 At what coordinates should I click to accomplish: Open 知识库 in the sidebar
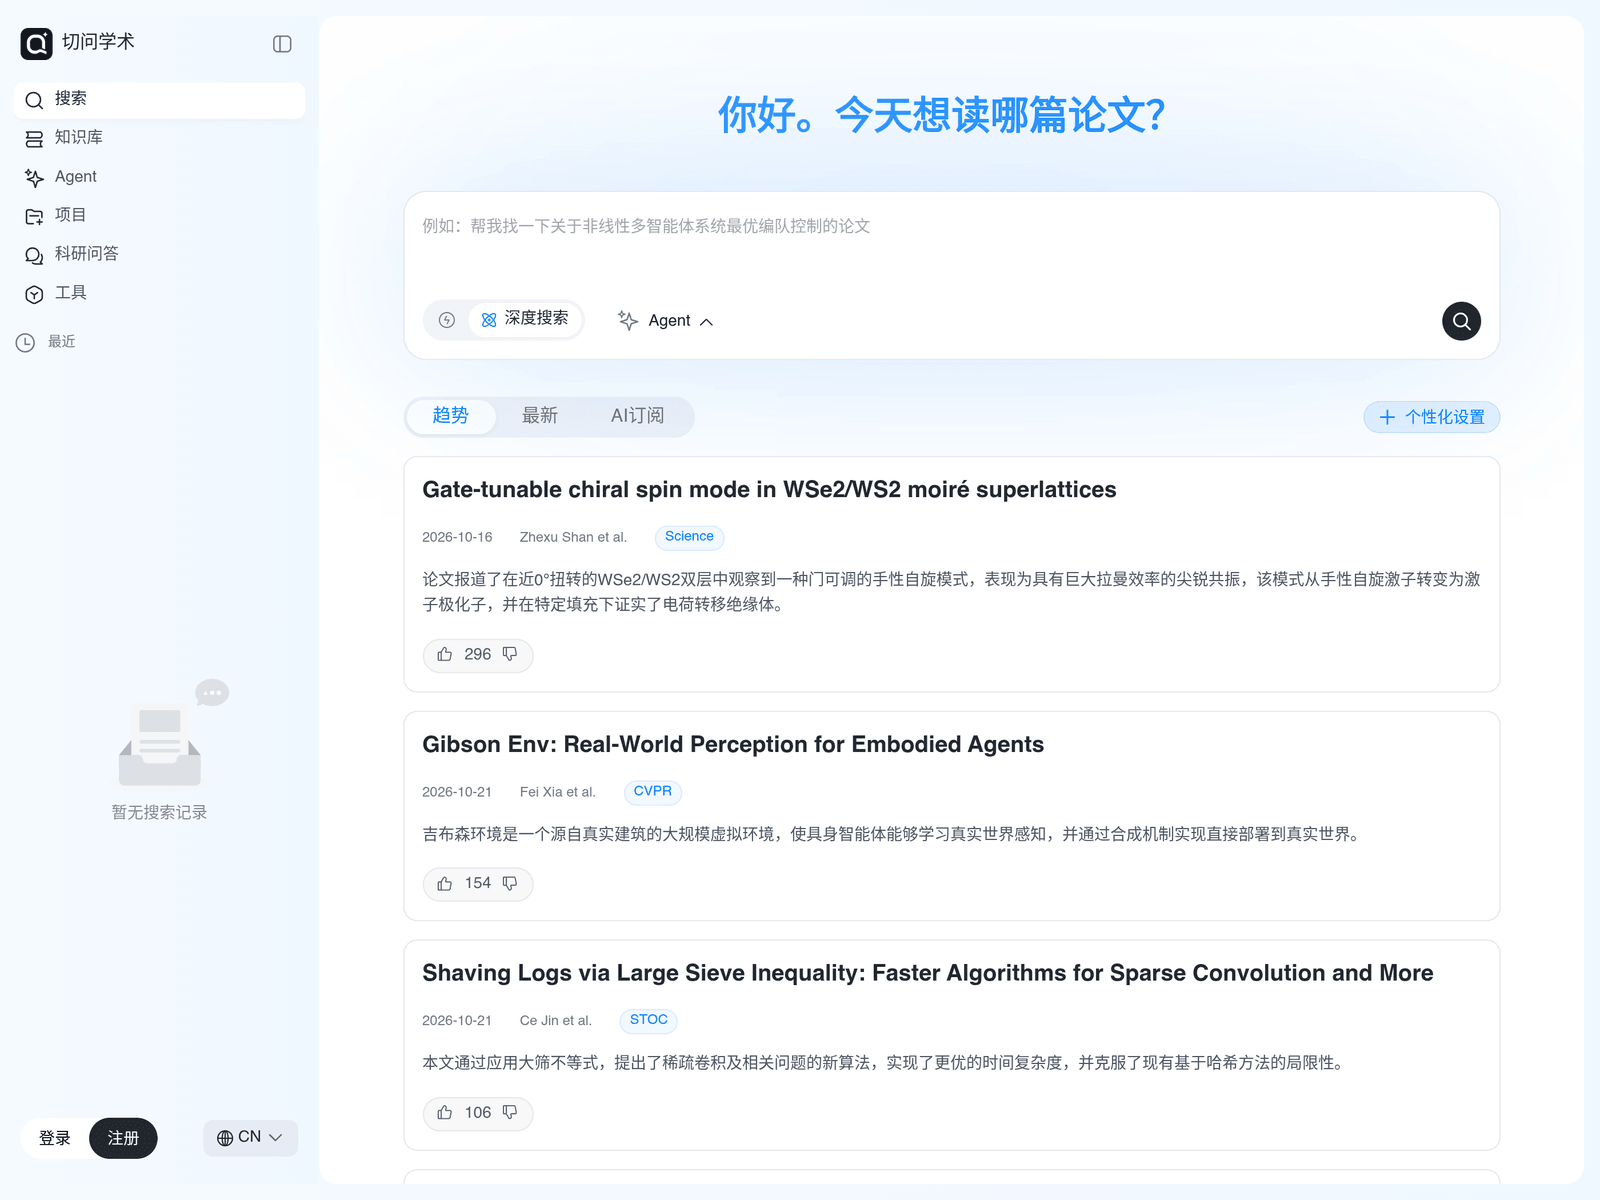tap(160, 138)
